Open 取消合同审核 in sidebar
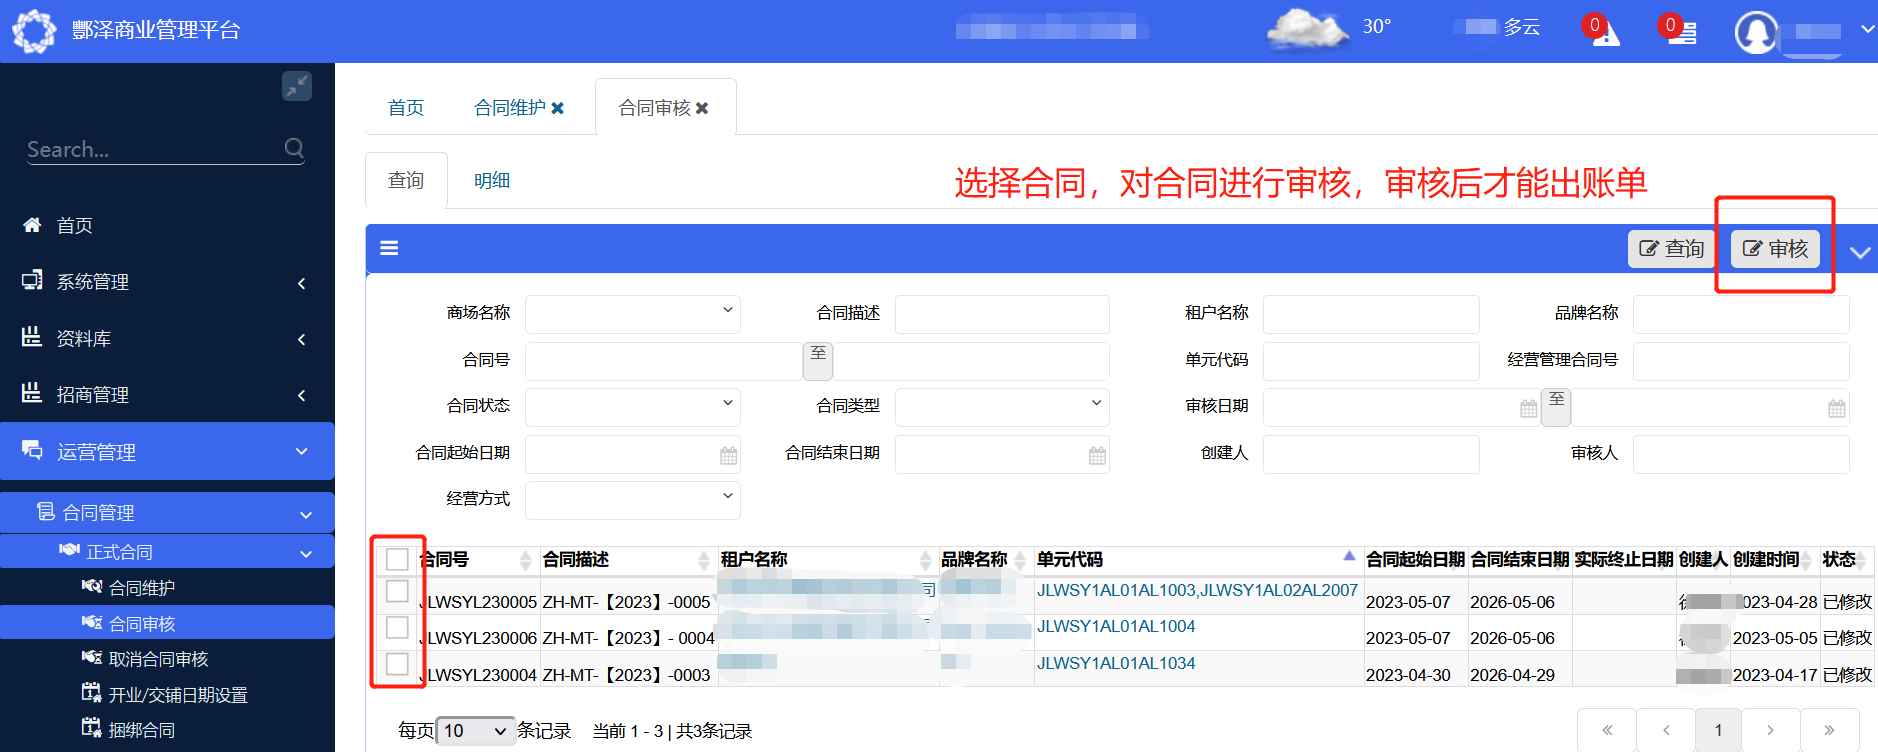Viewport: 1878px width, 752px height. click(158, 659)
